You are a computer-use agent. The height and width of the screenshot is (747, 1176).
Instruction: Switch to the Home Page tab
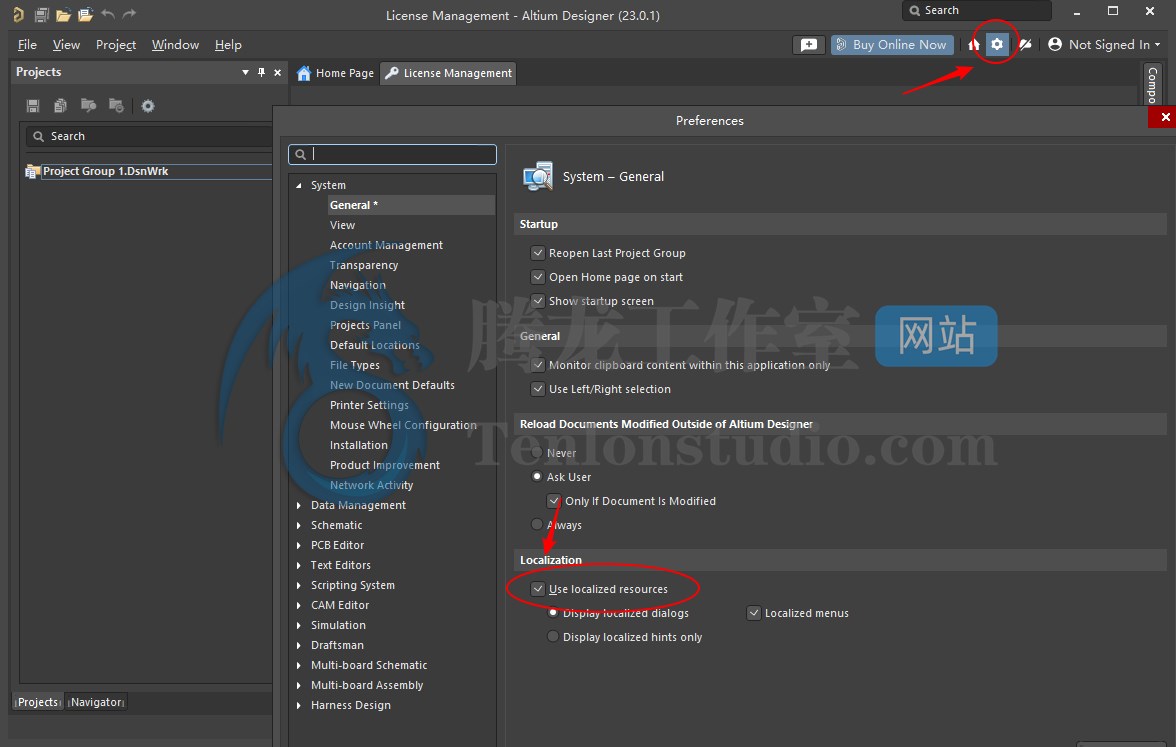[x=335, y=73]
